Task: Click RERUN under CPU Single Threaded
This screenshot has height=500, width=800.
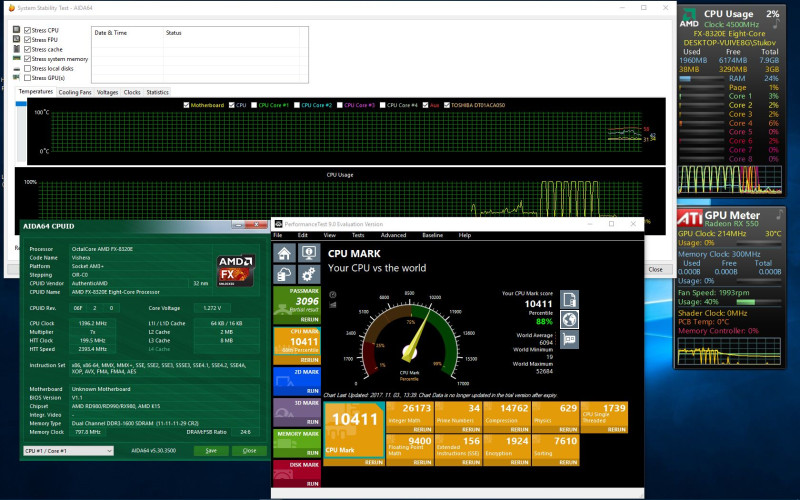Action: tap(616, 429)
